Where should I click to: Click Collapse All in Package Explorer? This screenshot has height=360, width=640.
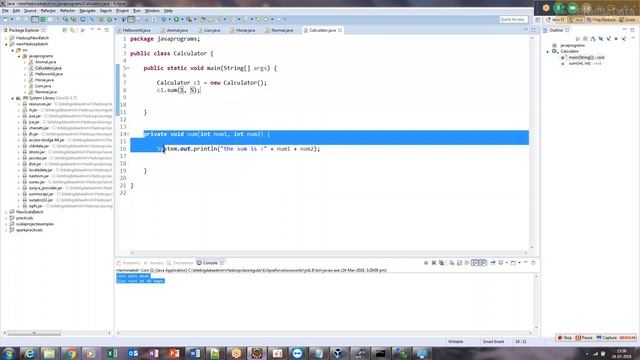pos(64,30)
